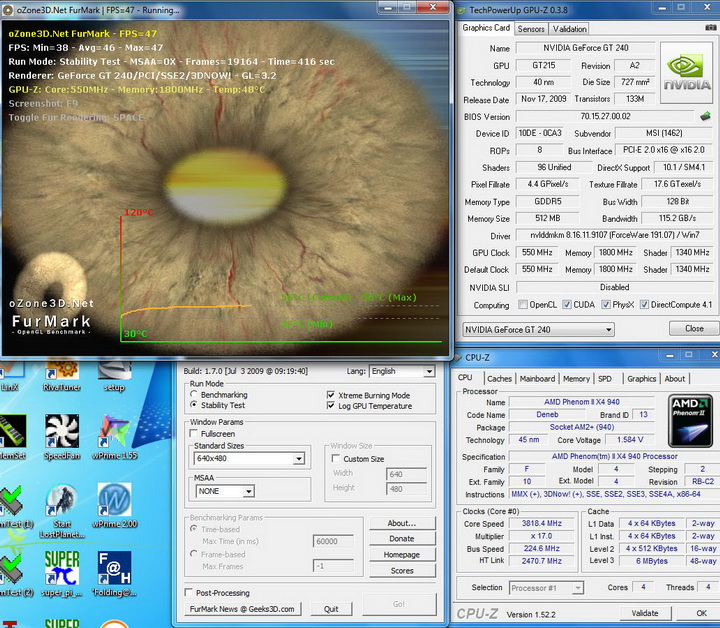This screenshot has height=628, width=720.
Task: Click the Max Frames input field
Action: (x=333, y=566)
